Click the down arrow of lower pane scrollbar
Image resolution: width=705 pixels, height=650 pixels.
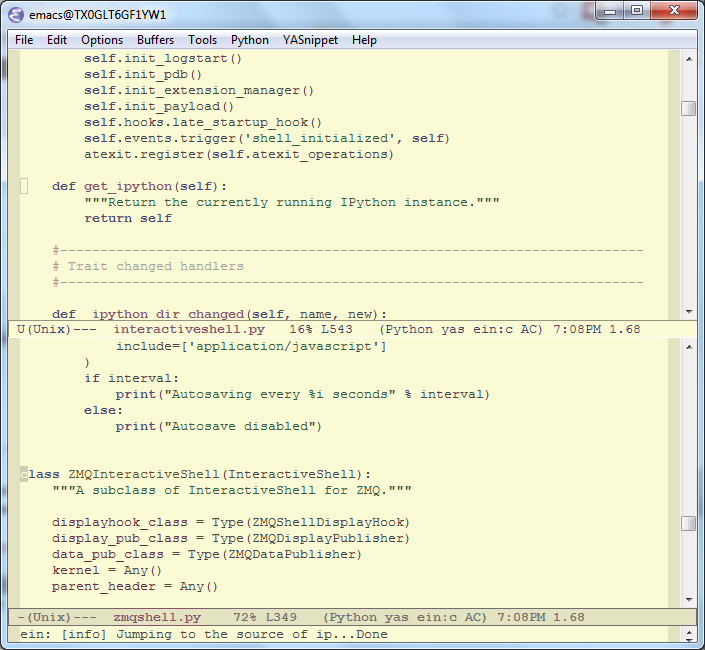(x=689, y=599)
